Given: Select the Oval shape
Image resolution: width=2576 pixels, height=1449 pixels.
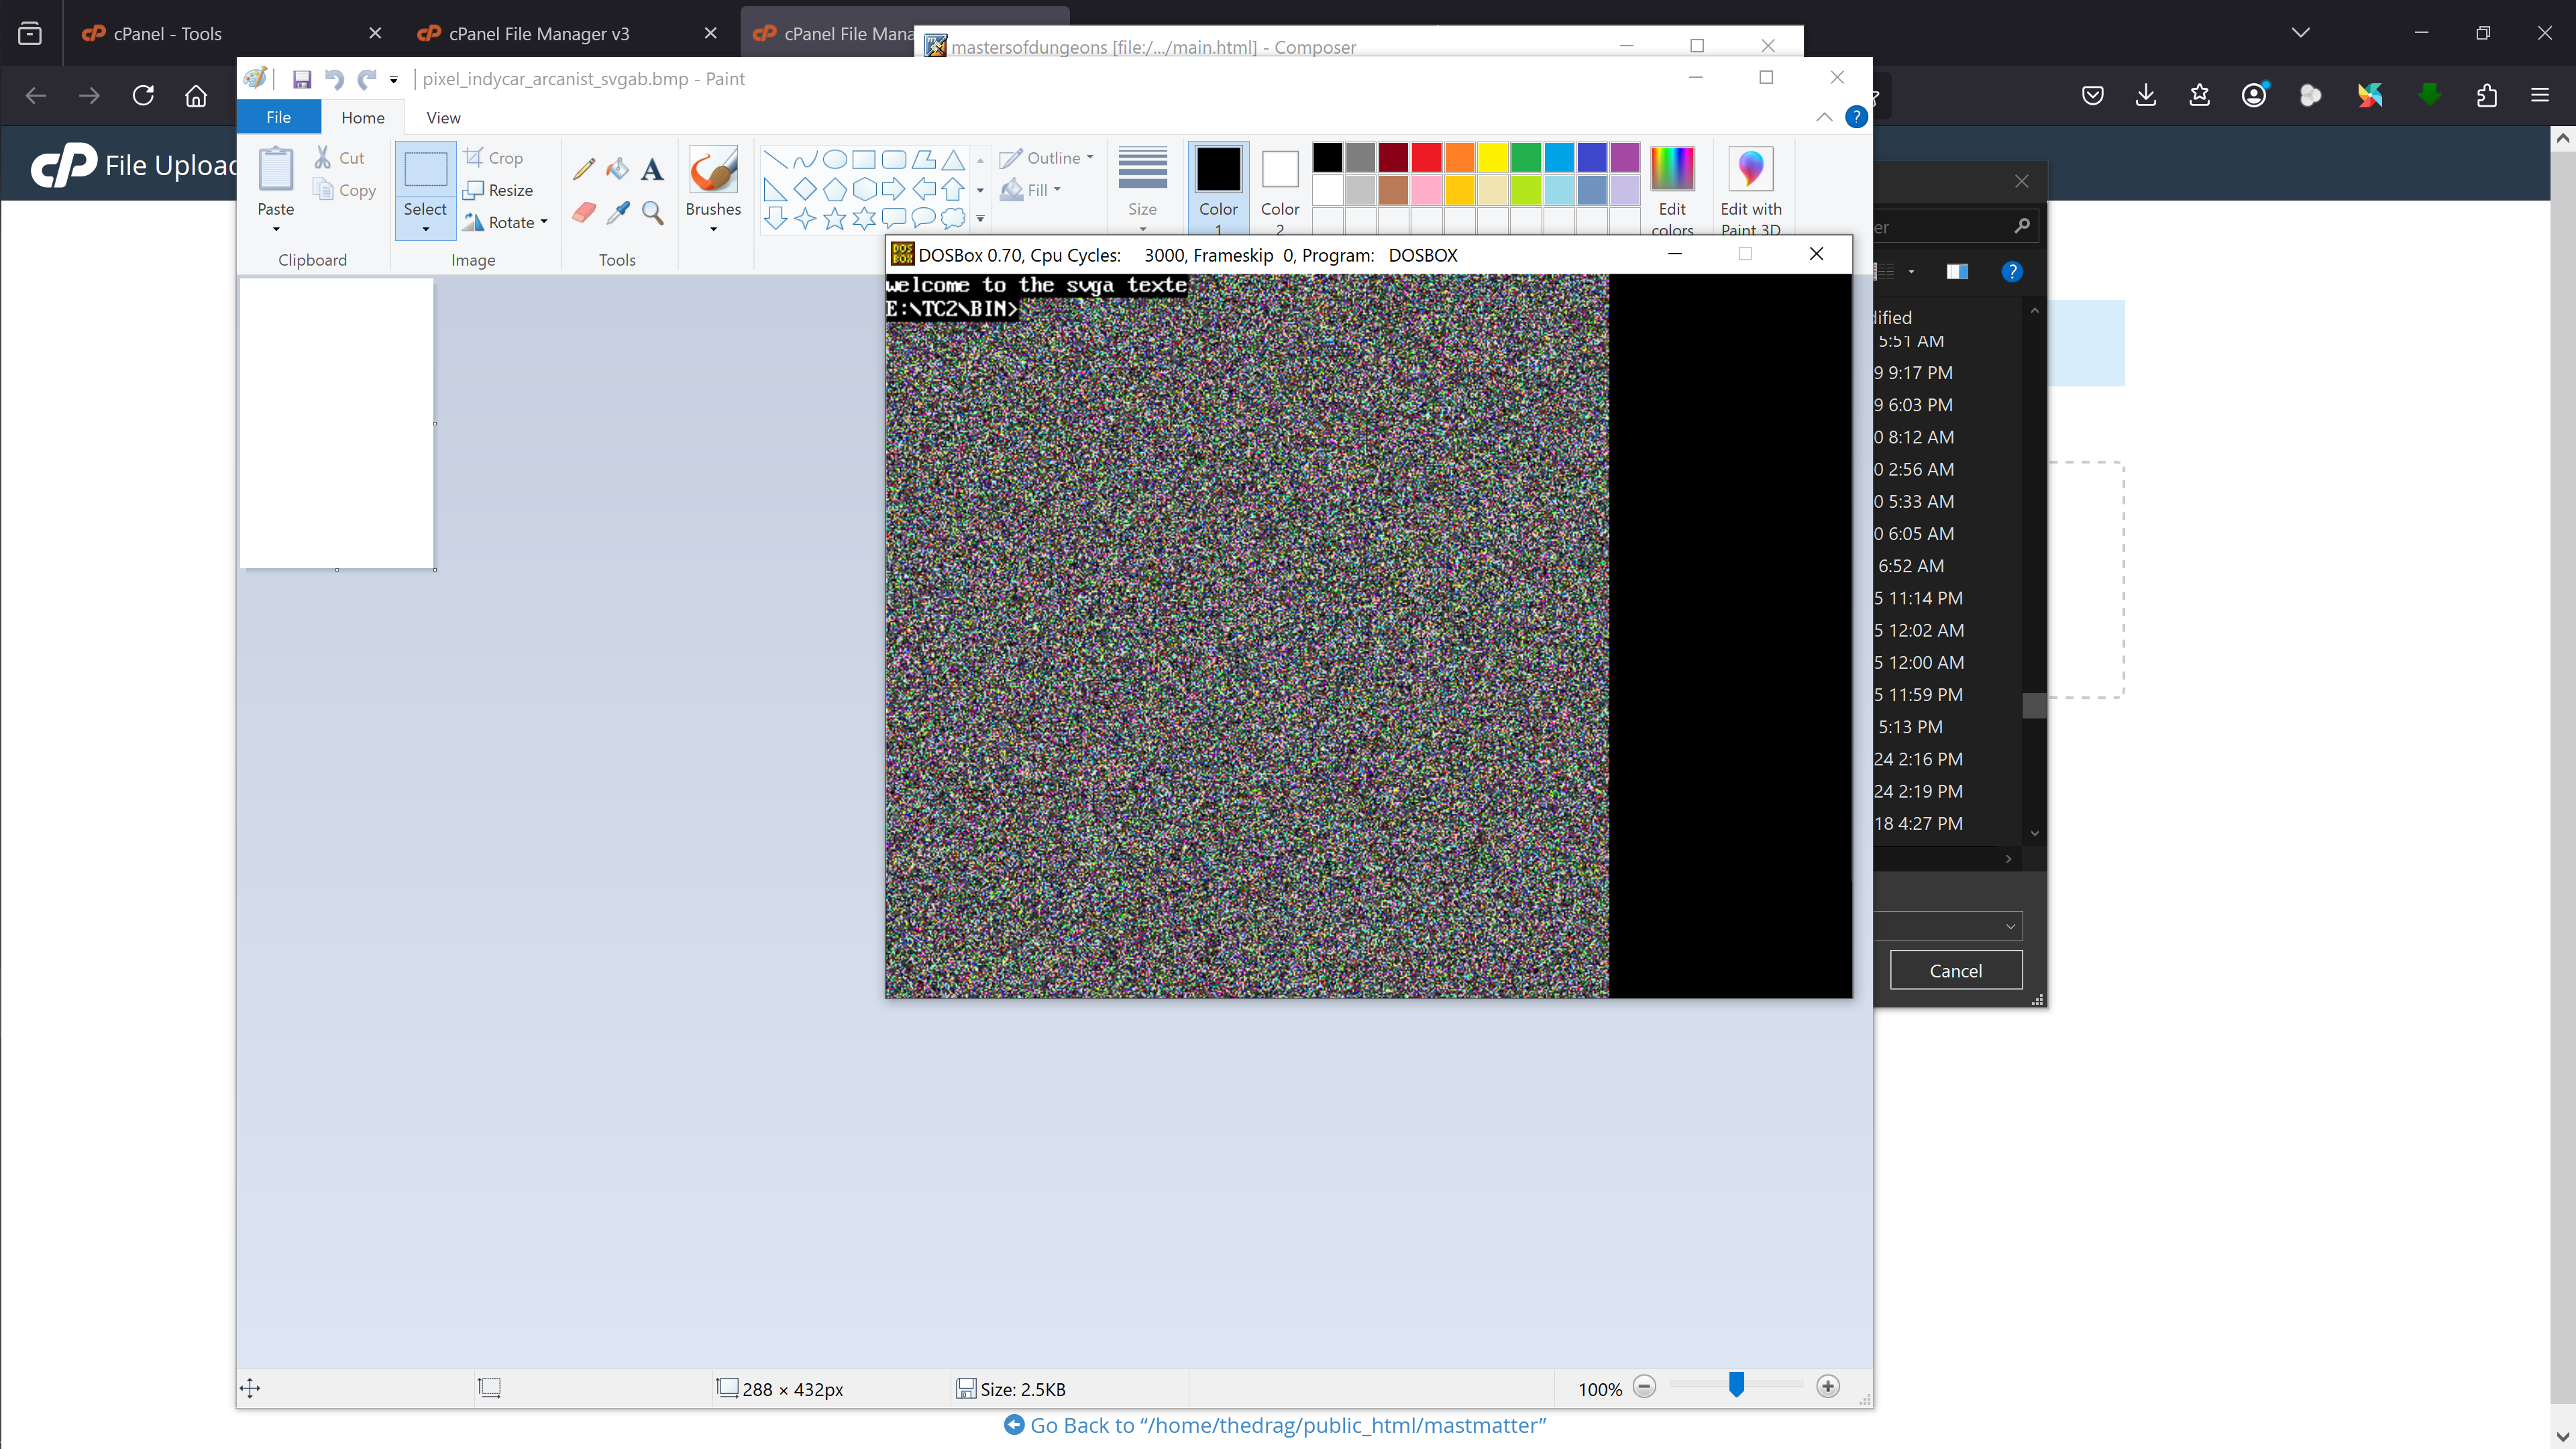Looking at the screenshot, I should [834, 159].
